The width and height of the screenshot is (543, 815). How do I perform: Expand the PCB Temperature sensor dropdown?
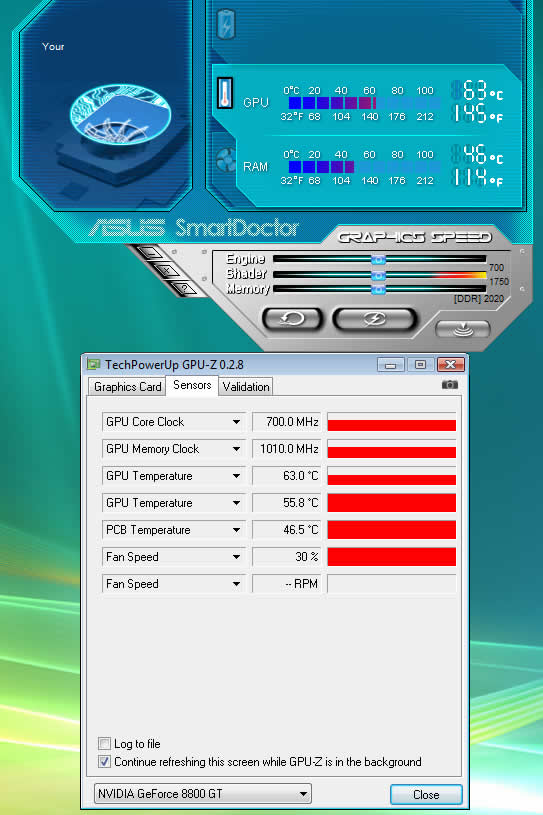coord(236,530)
